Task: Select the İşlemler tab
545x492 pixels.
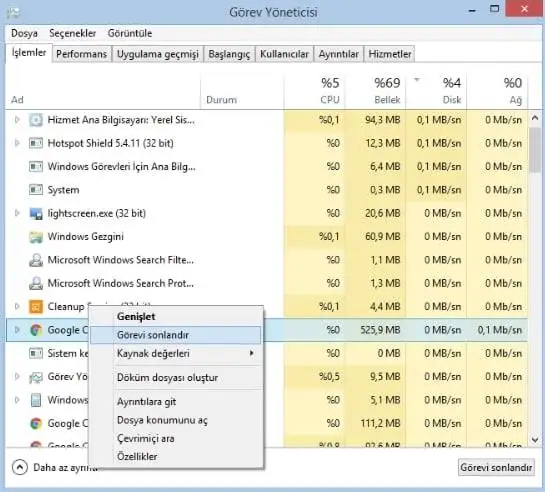Action: (x=29, y=53)
